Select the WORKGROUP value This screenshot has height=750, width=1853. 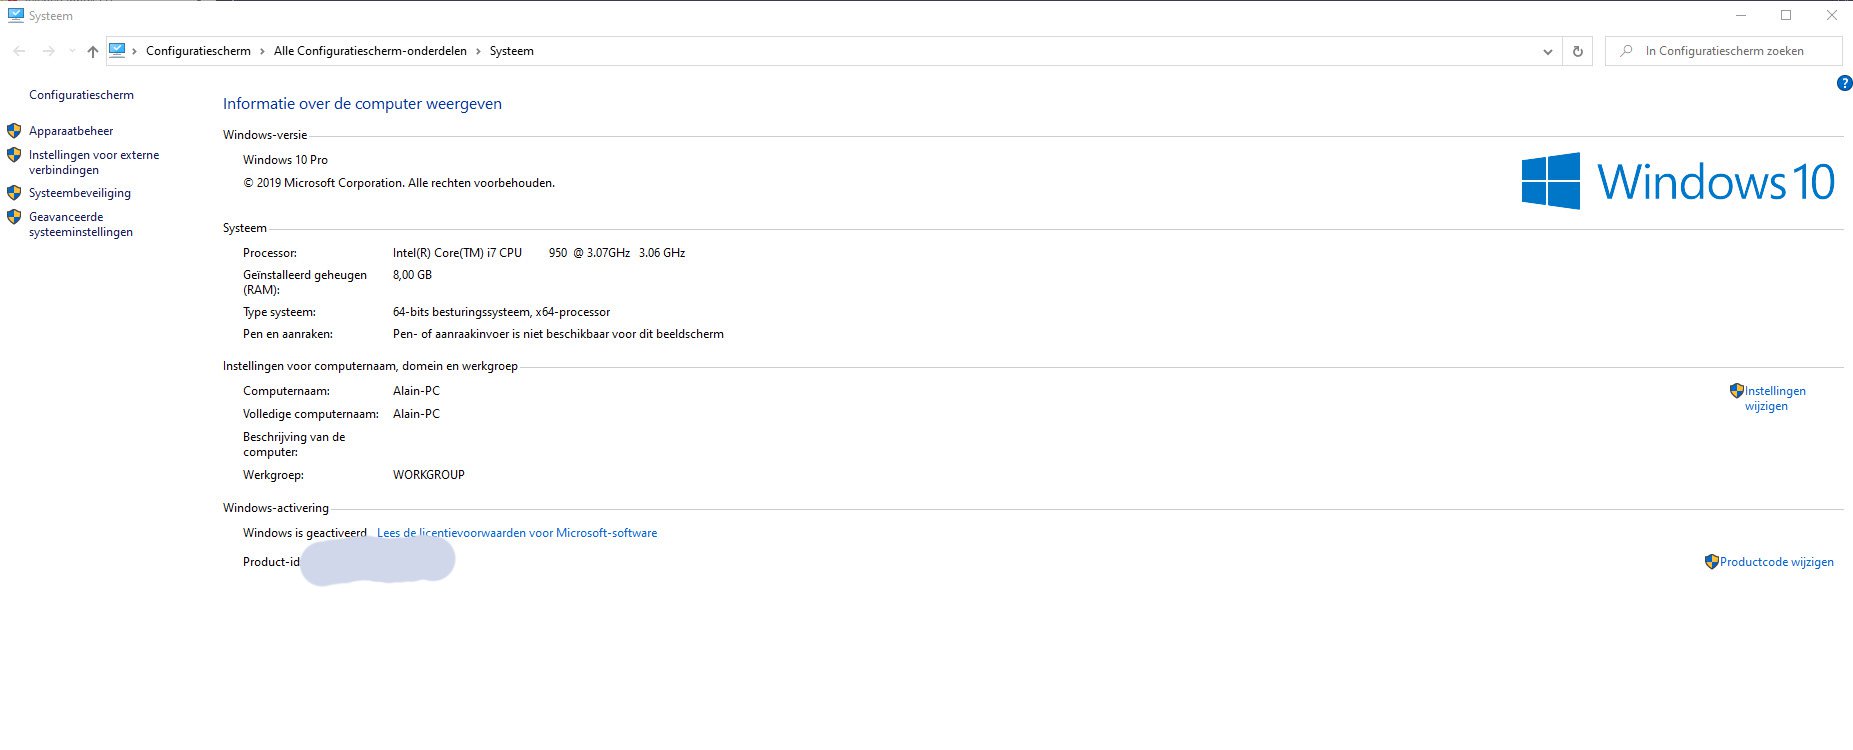click(429, 475)
